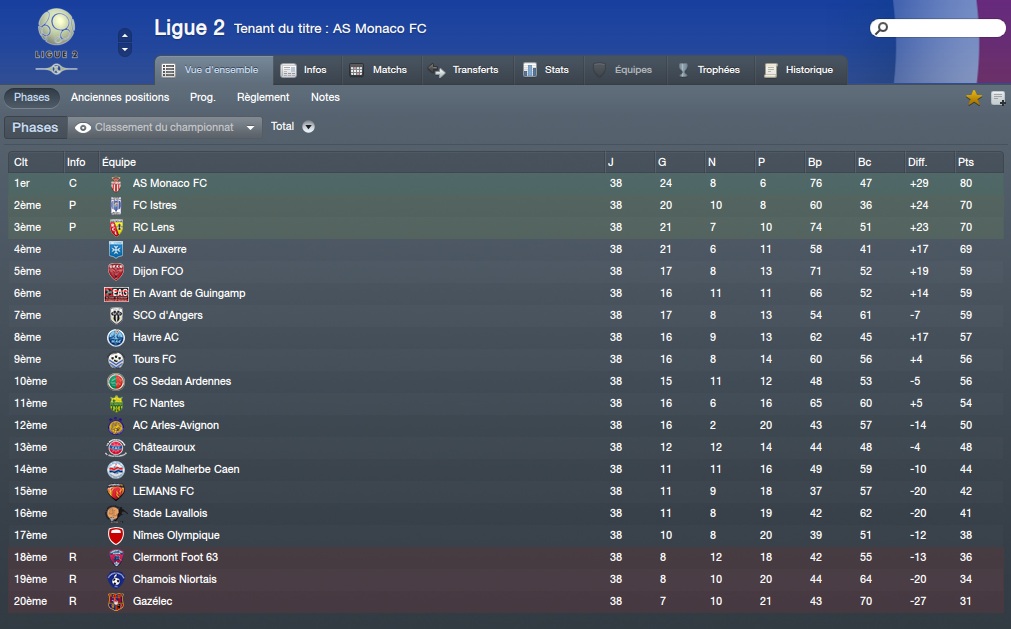Open the Trophées tab
The width and height of the screenshot is (1011, 629).
709,70
